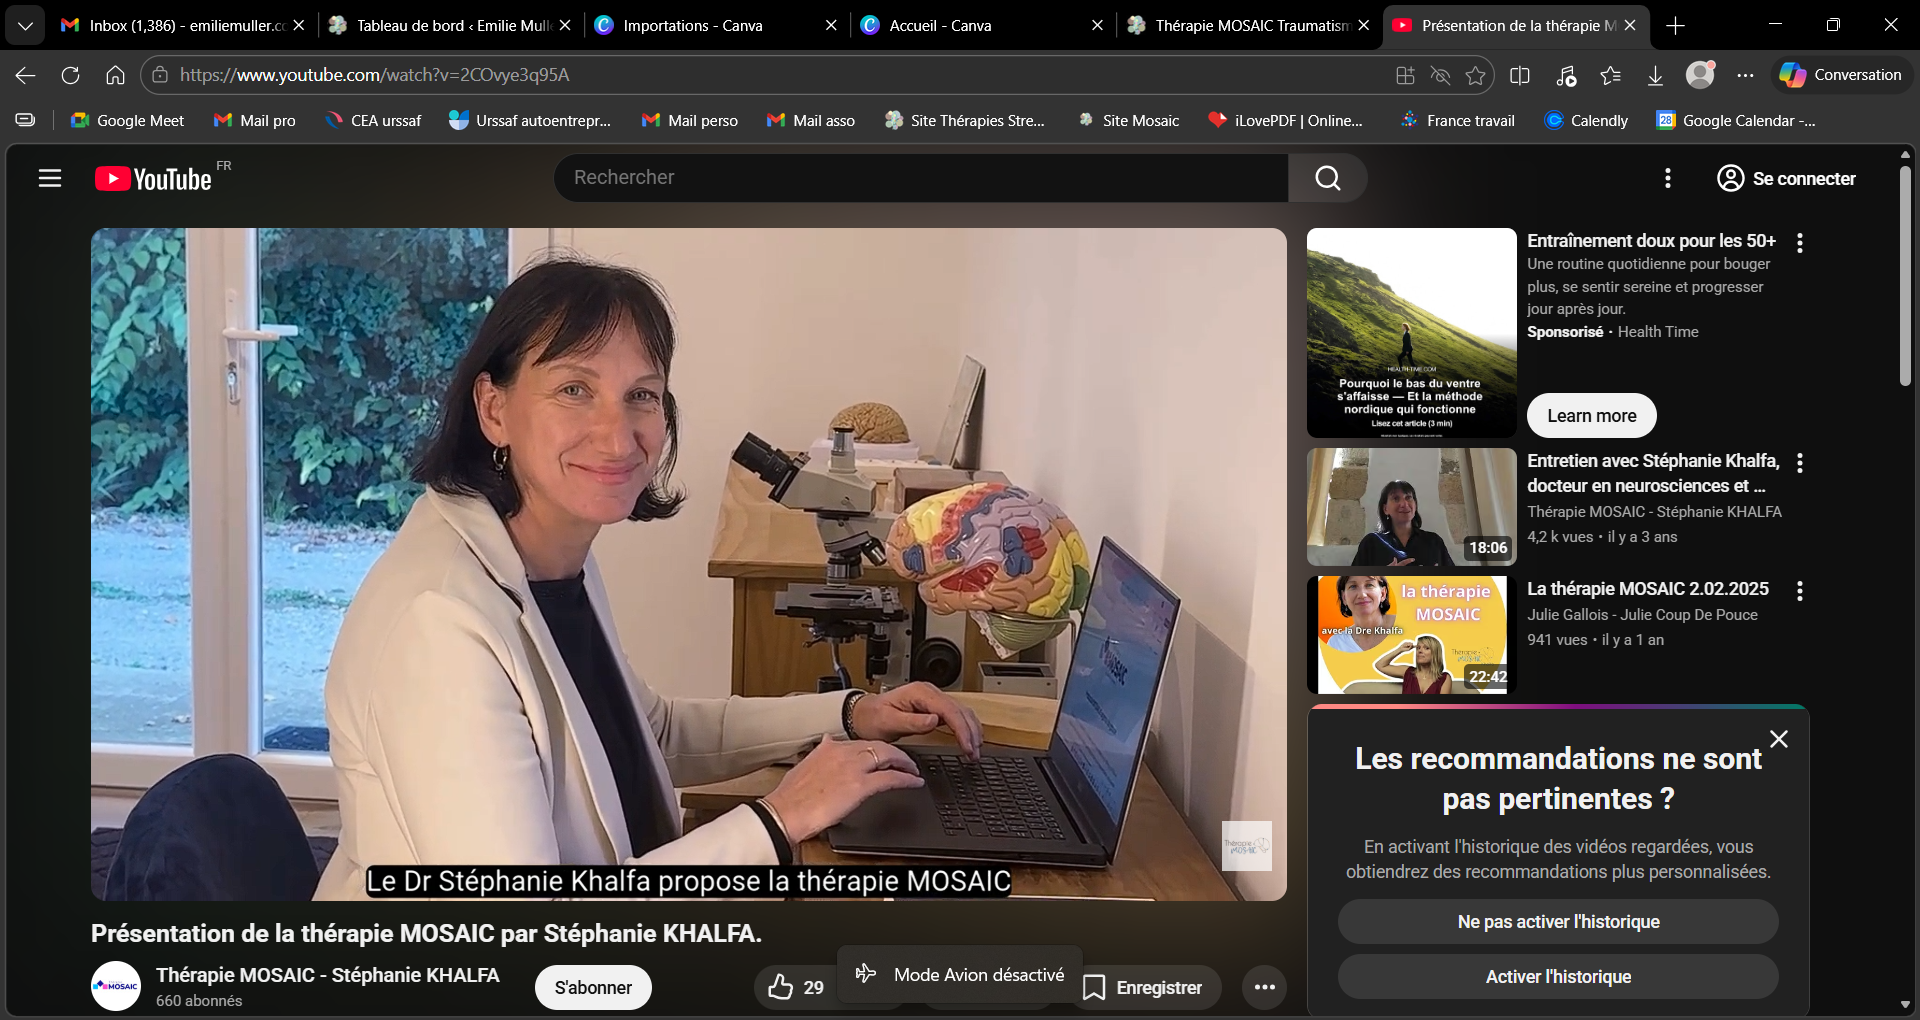Subscribe to channel with S'abonner button

click(593, 988)
